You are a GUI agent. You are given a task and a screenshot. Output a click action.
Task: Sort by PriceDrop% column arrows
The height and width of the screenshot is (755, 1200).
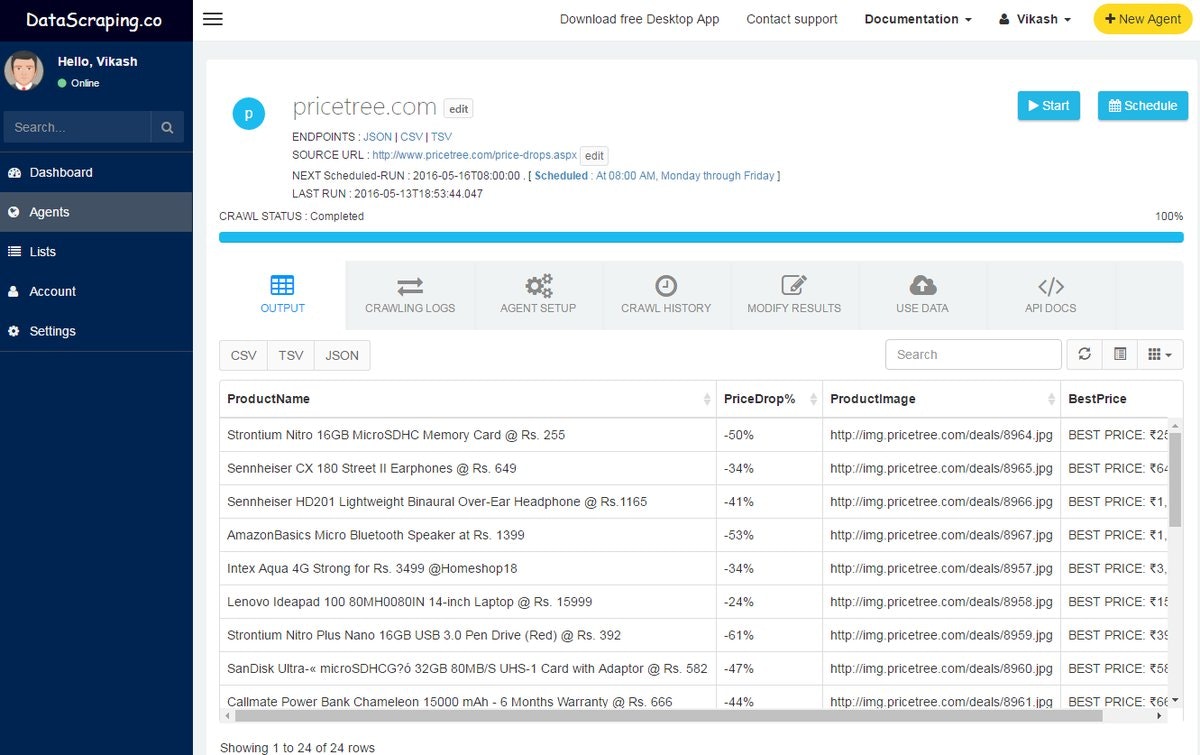pyautogui.click(x=813, y=399)
